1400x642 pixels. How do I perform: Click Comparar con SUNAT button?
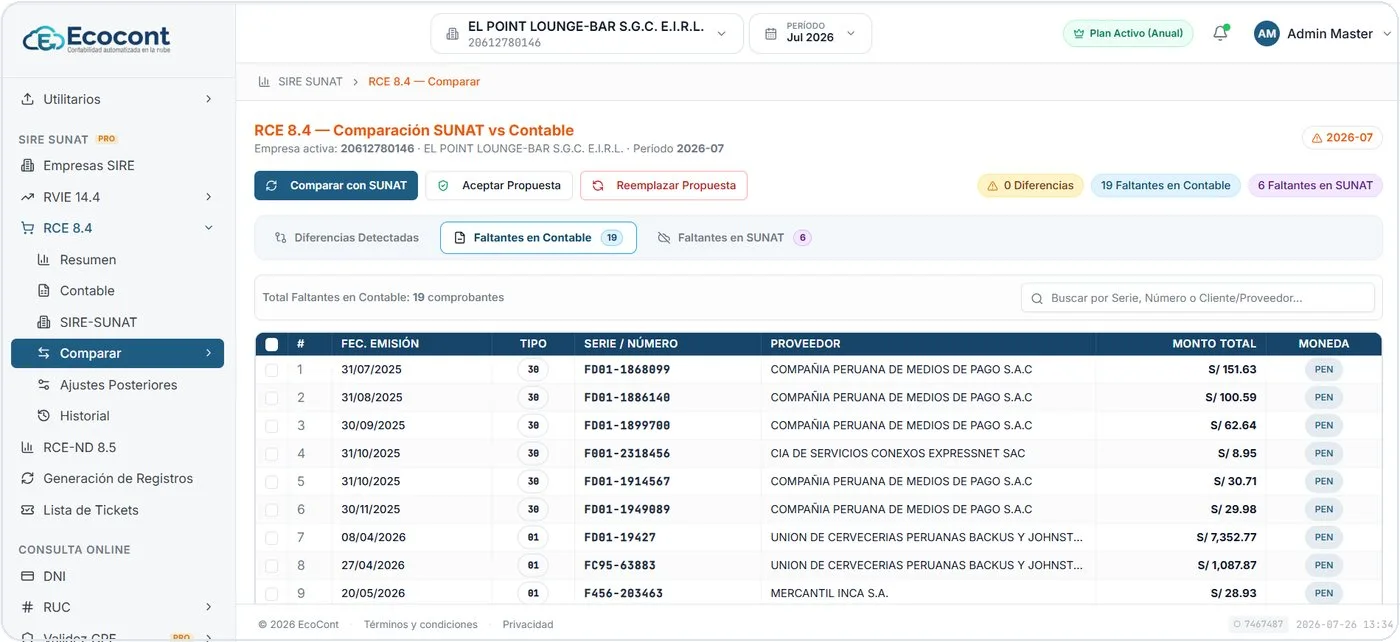click(x=336, y=185)
